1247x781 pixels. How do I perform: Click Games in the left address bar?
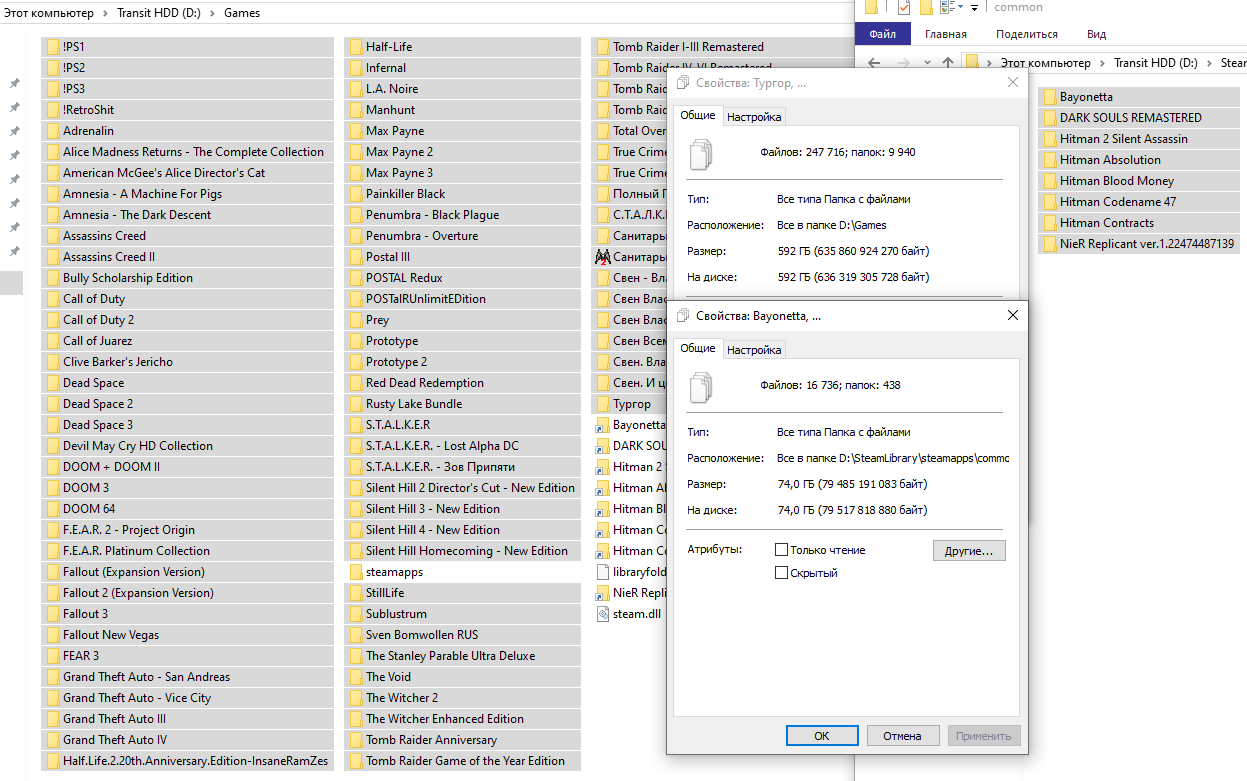point(241,13)
